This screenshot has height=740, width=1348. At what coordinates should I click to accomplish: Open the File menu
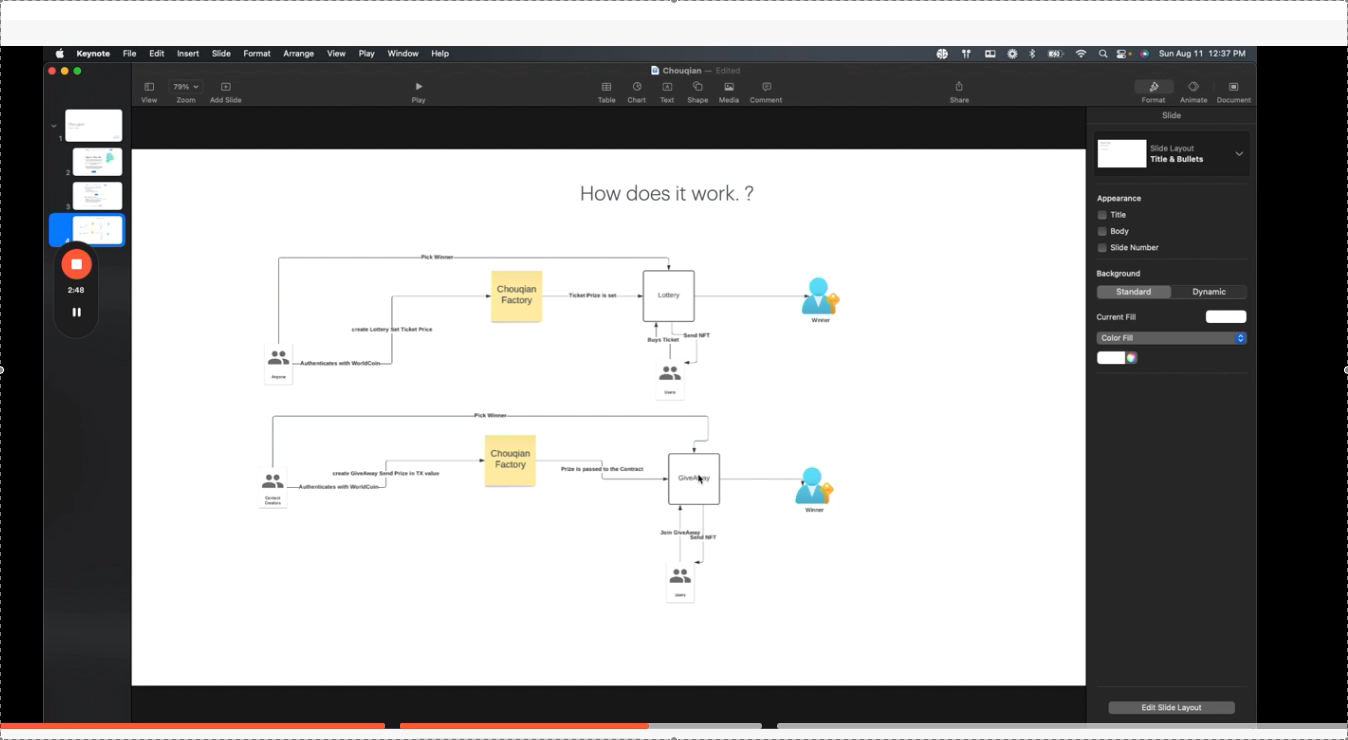[129, 53]
